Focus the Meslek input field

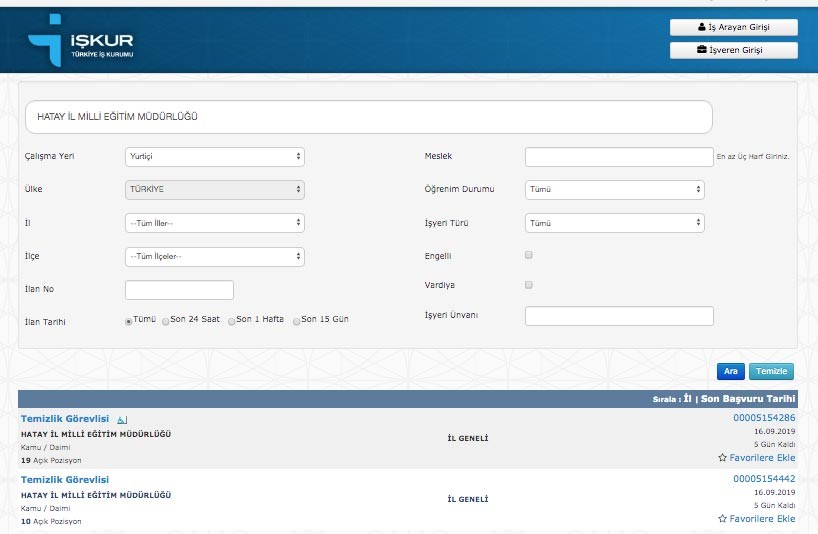pos(618,157)
